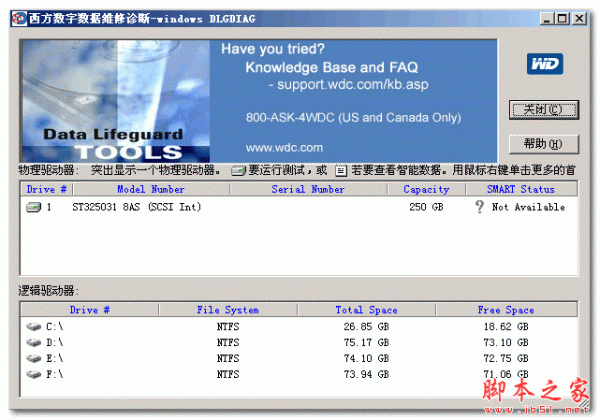Click the Not Available SMART status text
This screenshot has width=600, height=420.
click(x=528, y=207)
